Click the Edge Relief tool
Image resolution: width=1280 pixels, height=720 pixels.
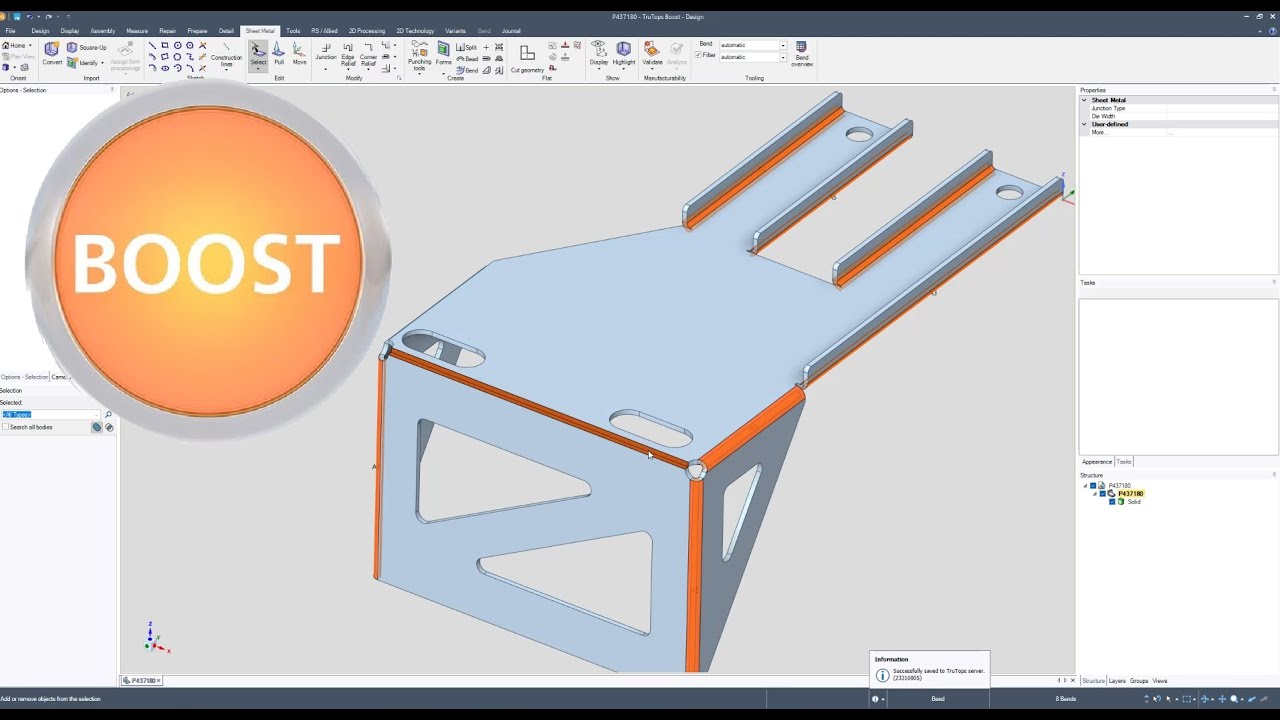click(348, 54)
